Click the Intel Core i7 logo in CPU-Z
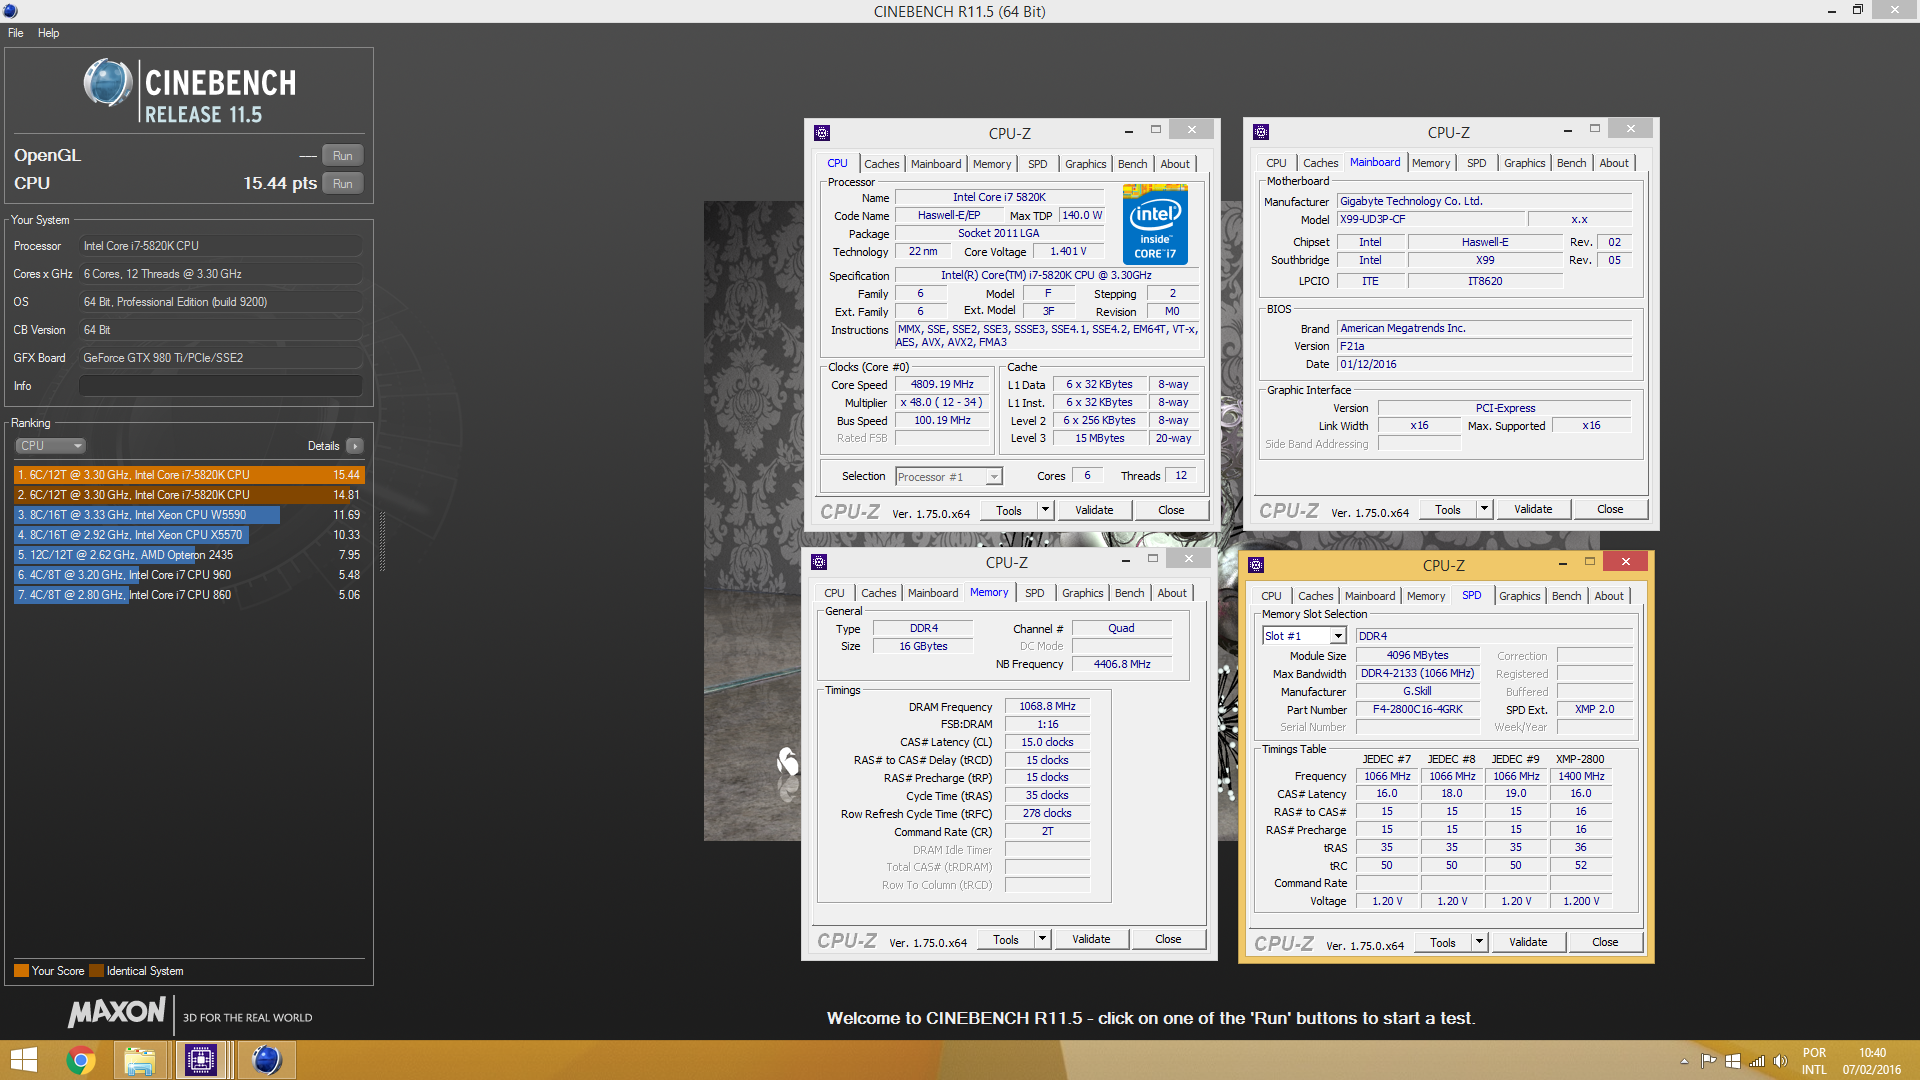The width and height of the screenshot is (1920, 1080). click(1155, 224)
